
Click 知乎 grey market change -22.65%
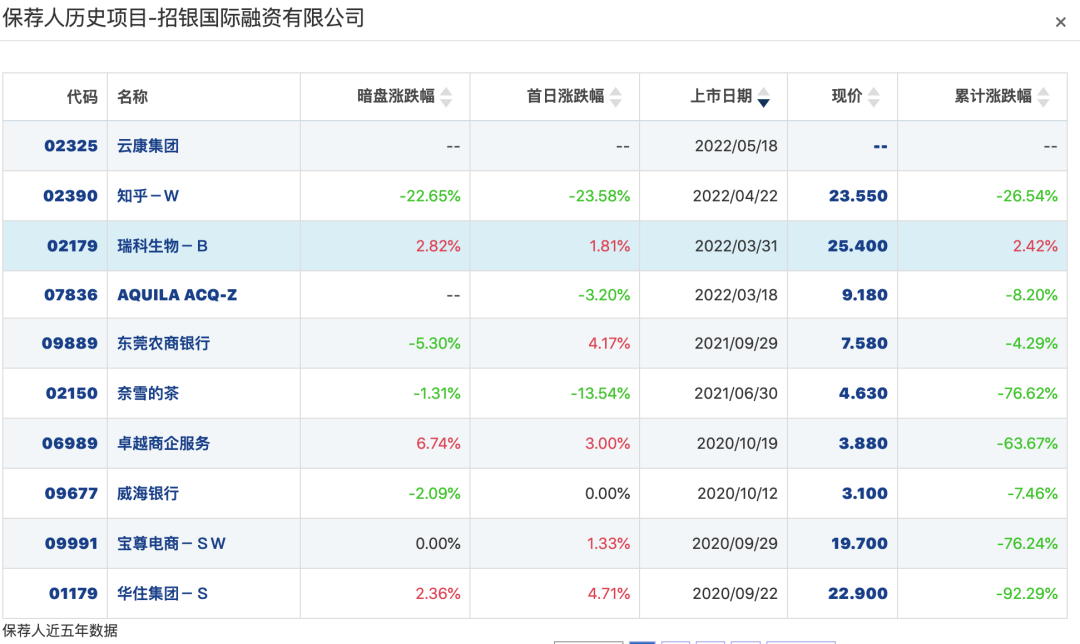[x=430, y=196]
